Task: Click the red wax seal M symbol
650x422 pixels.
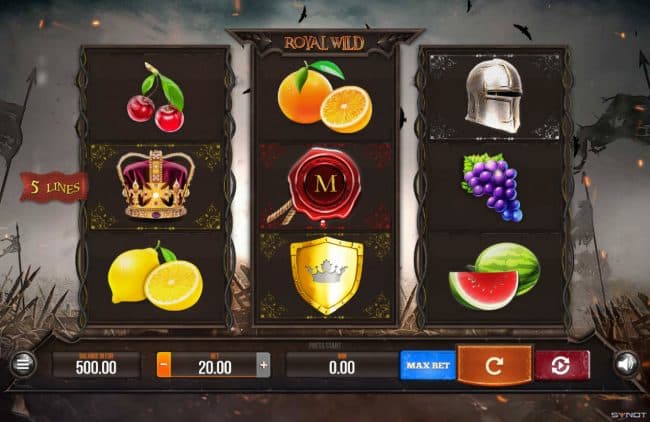Action: (x=319, y=187)
